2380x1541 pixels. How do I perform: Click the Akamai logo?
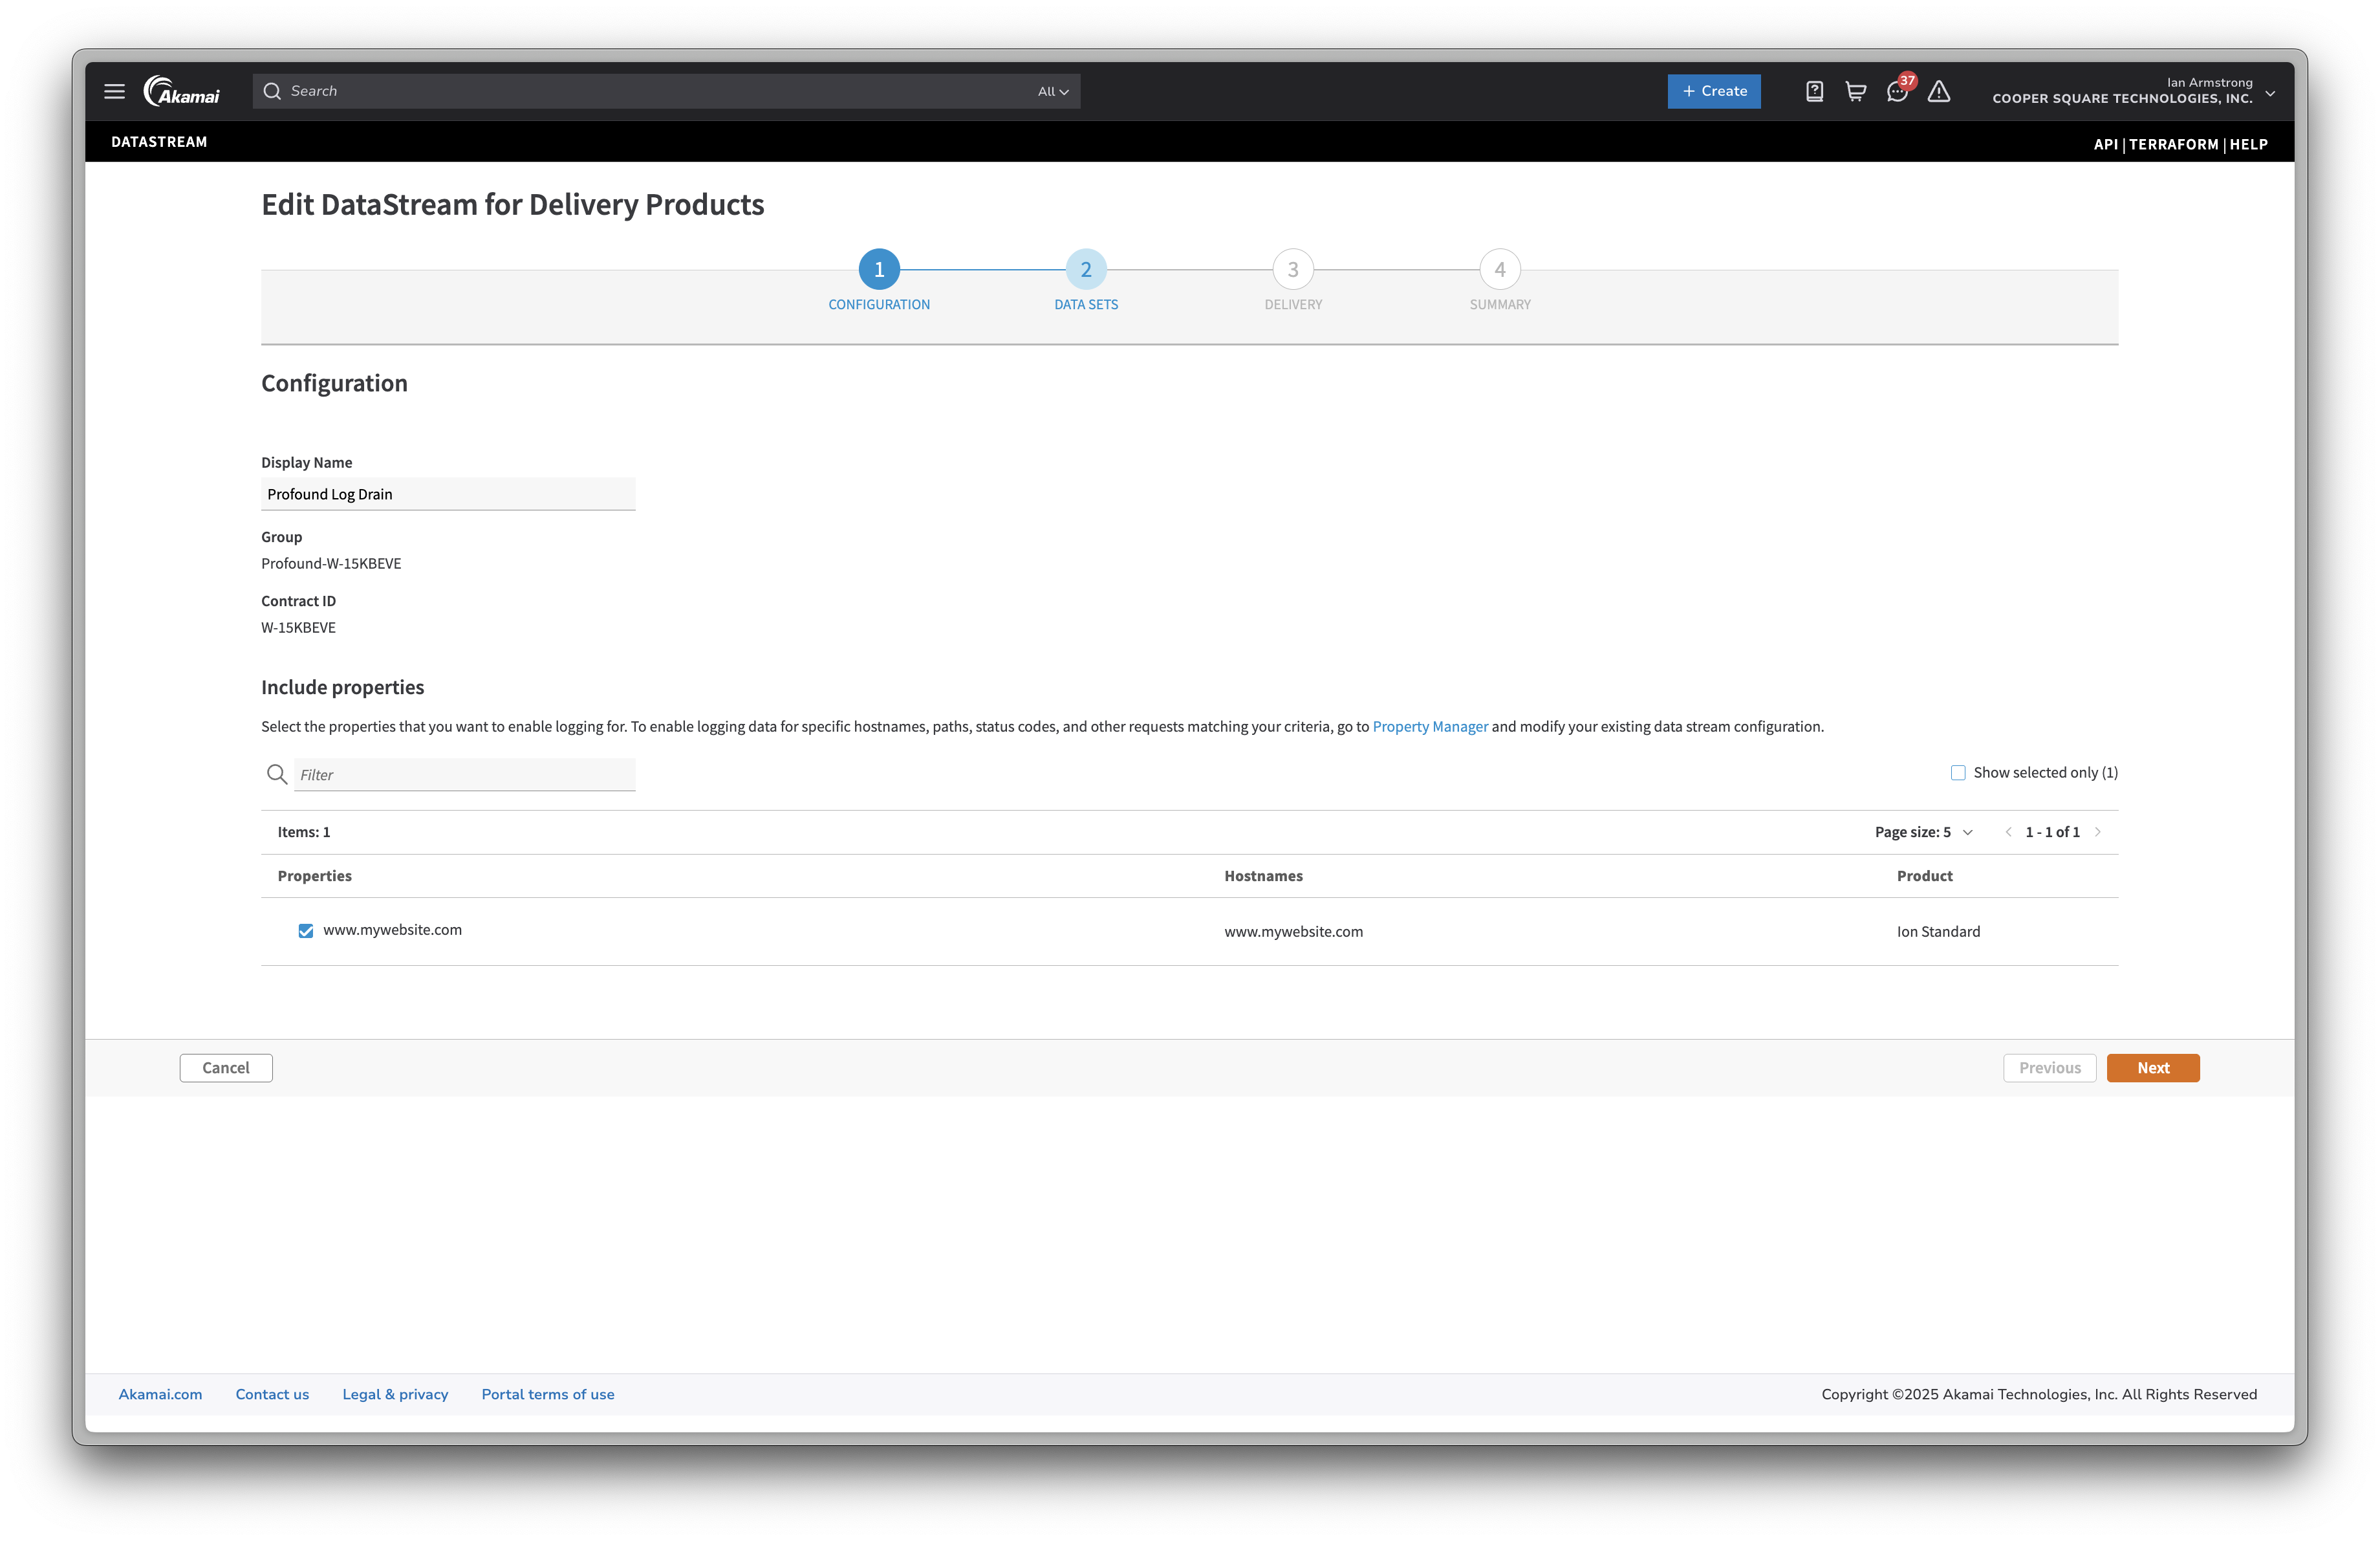tap(182, 91)
